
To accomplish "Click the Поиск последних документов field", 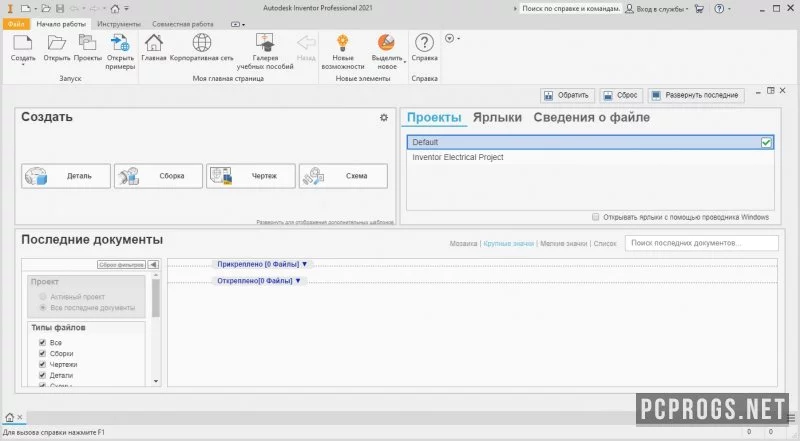I will [702, 243].
